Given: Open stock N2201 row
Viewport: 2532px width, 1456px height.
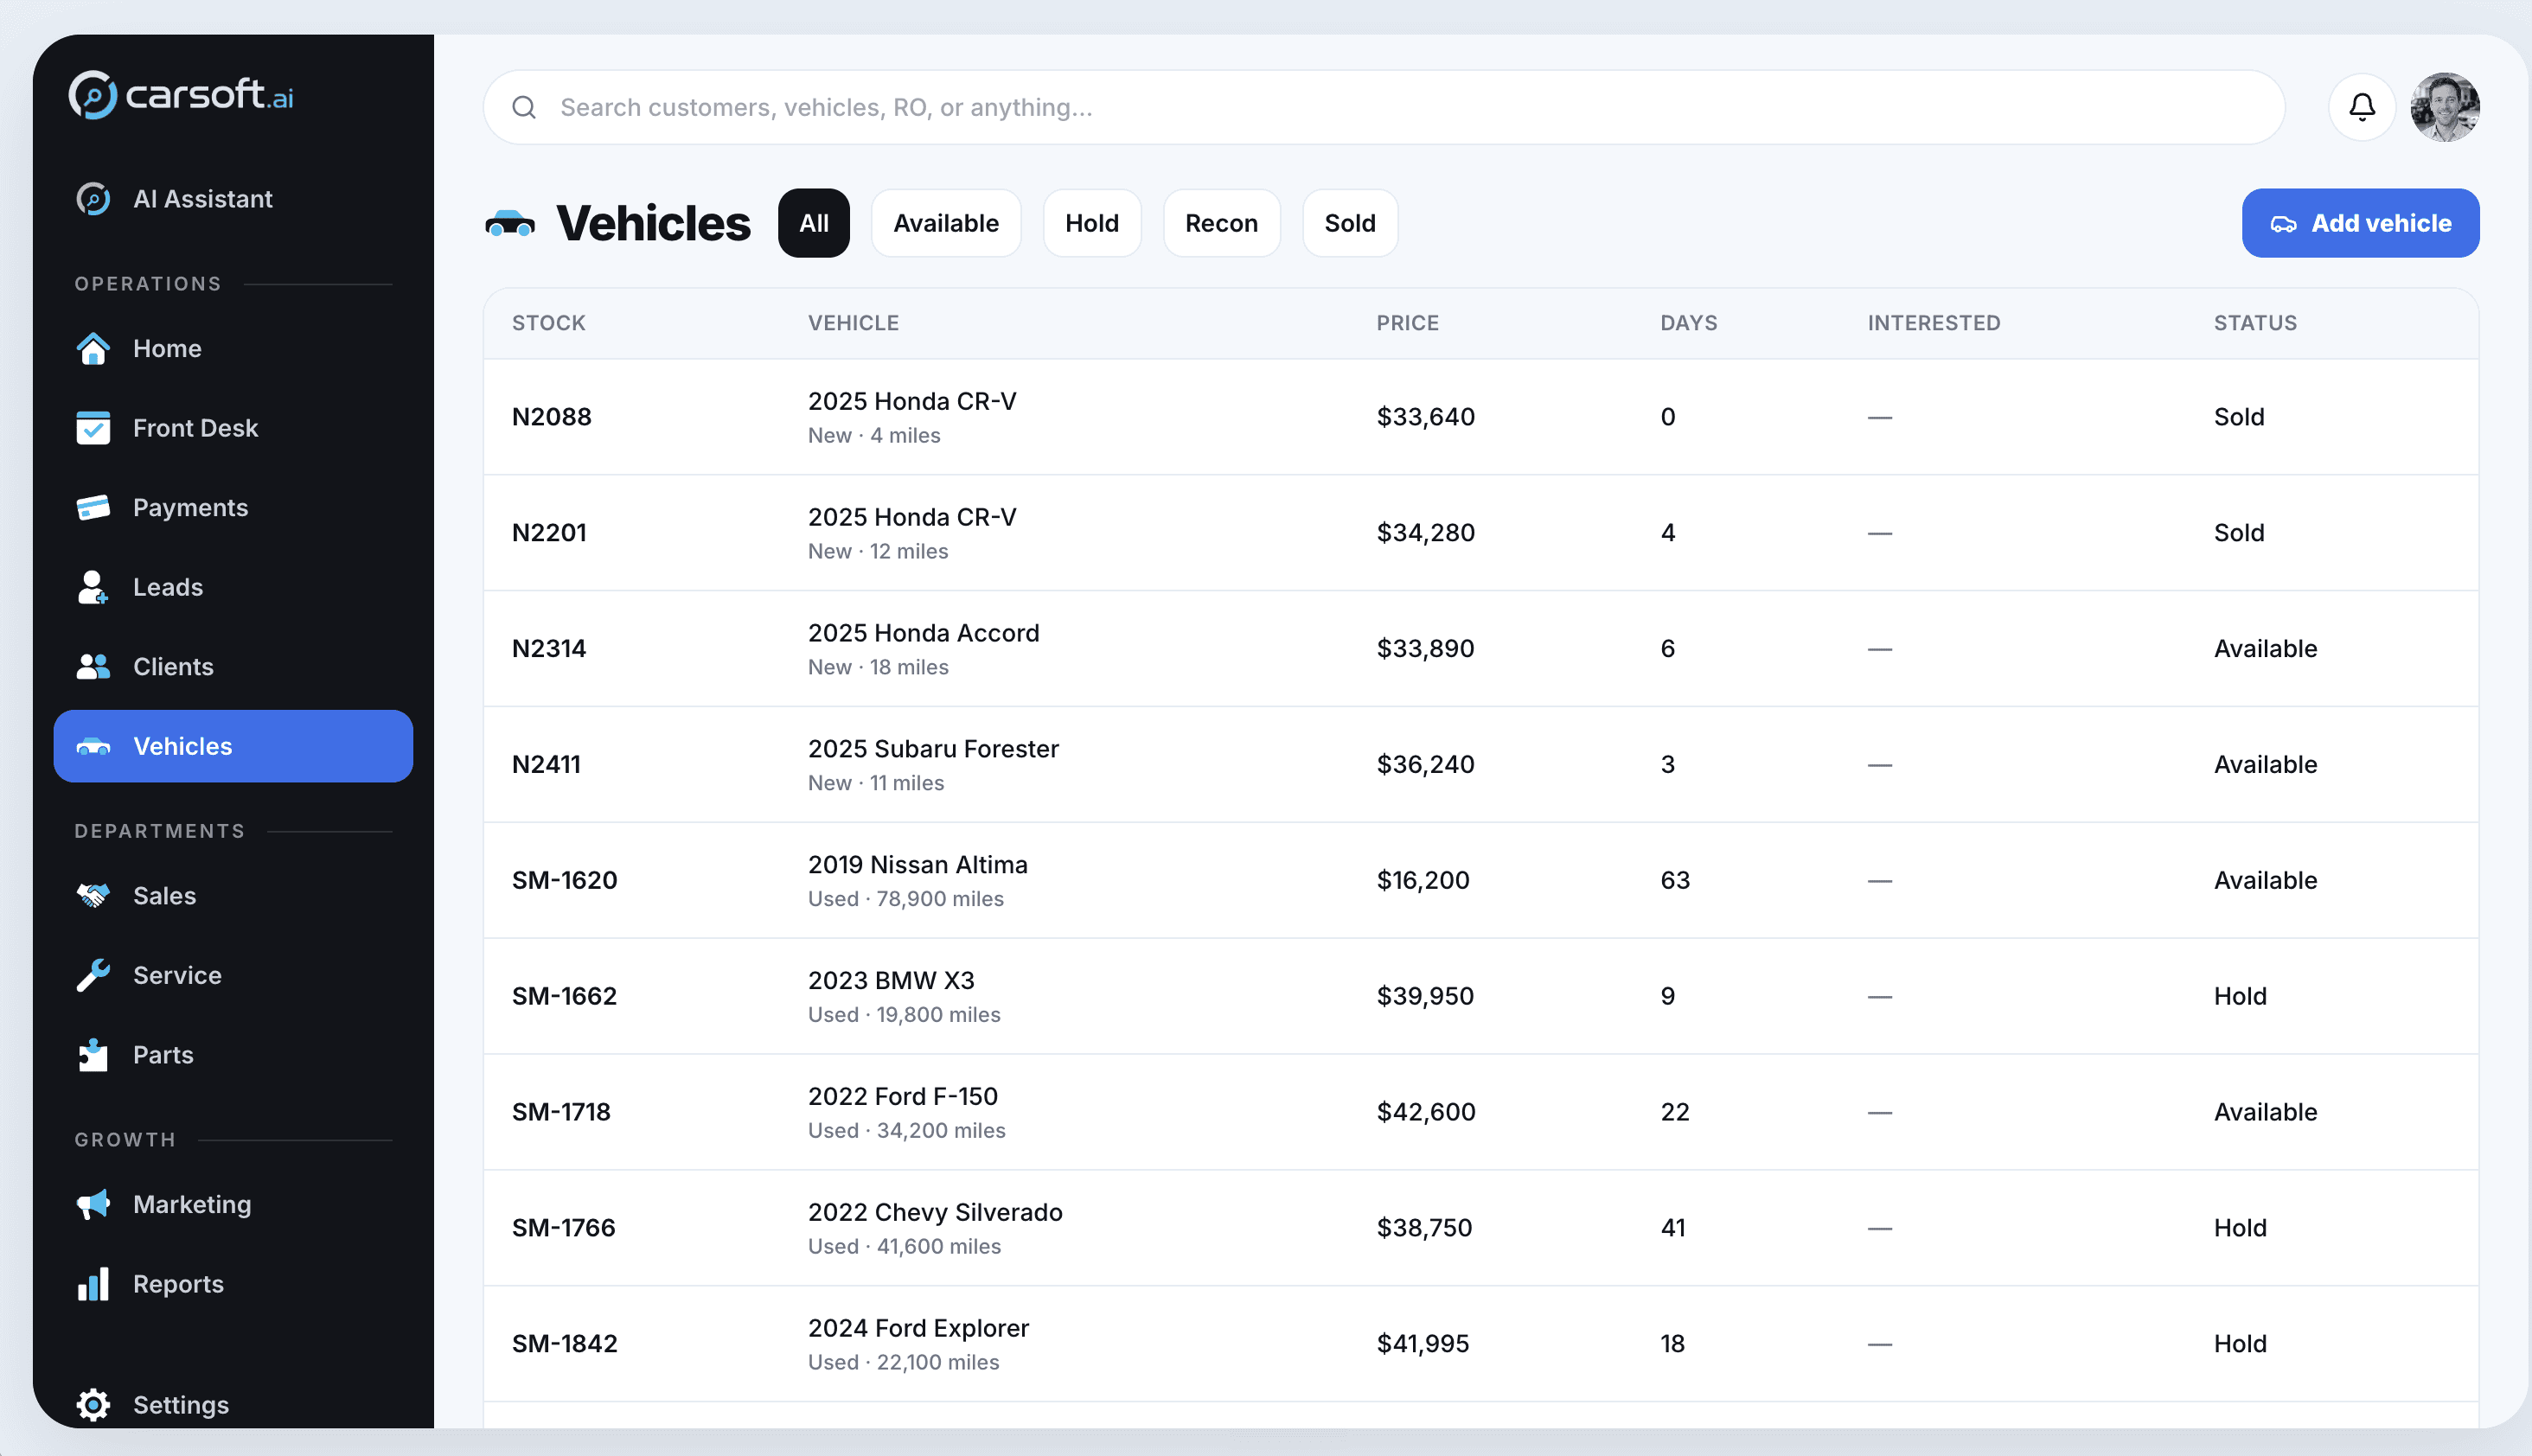Looking at the screenshot, I should pos(1481,533).
